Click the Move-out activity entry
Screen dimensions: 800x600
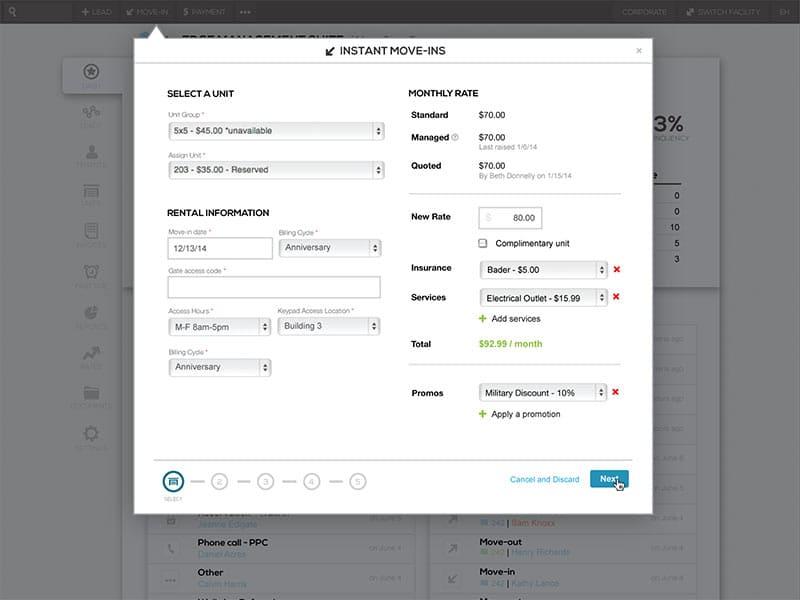(563, 547)
